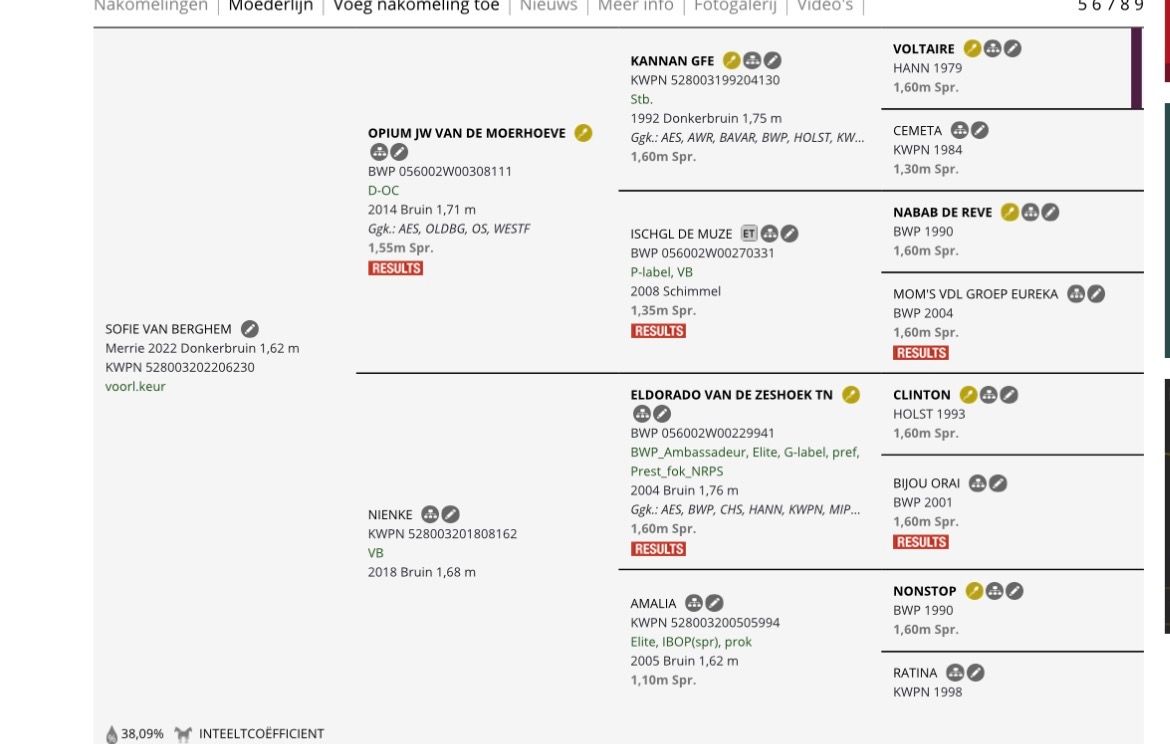Image resolution: width=1170 pixels, height=744 pixels.
Task: Click the yellow badge beside OPIUM JW VAN DE MOERHOEVE
Action: tap(583, 133)
